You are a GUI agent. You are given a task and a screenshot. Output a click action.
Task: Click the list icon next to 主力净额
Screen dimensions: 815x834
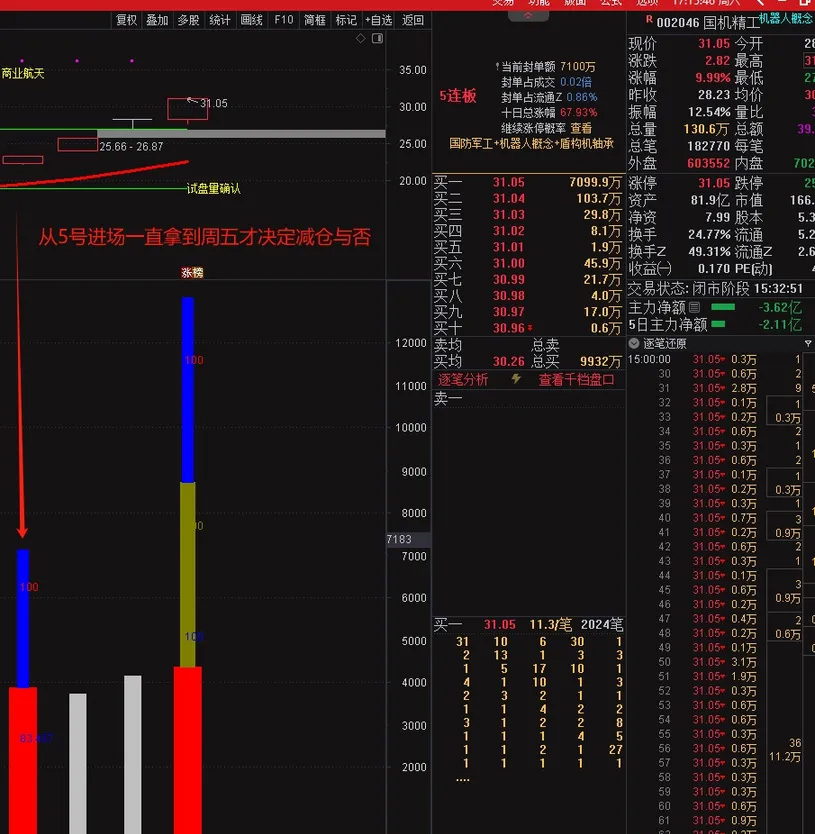pos(694,307)
